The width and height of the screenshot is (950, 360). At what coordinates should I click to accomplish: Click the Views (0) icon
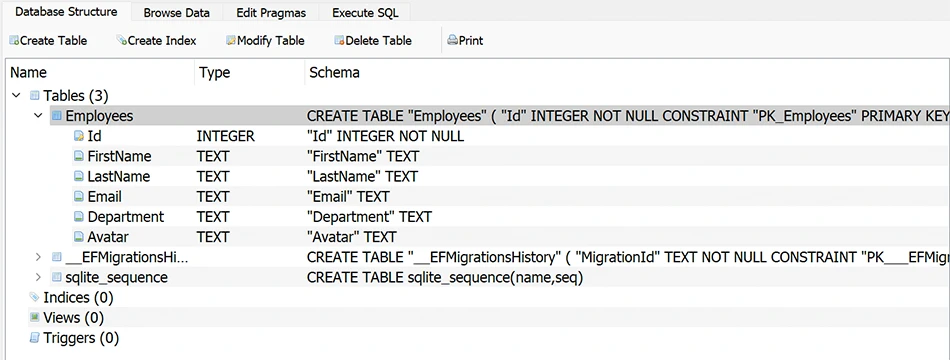click(35, 317)
